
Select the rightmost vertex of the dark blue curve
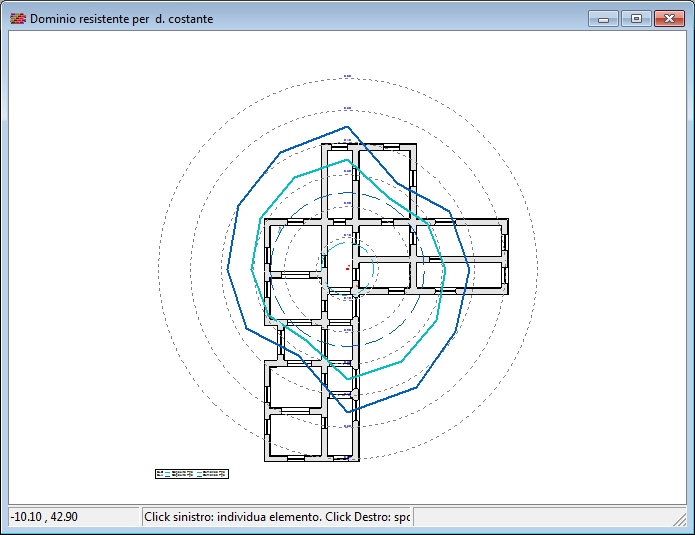(x=470, y=266)
